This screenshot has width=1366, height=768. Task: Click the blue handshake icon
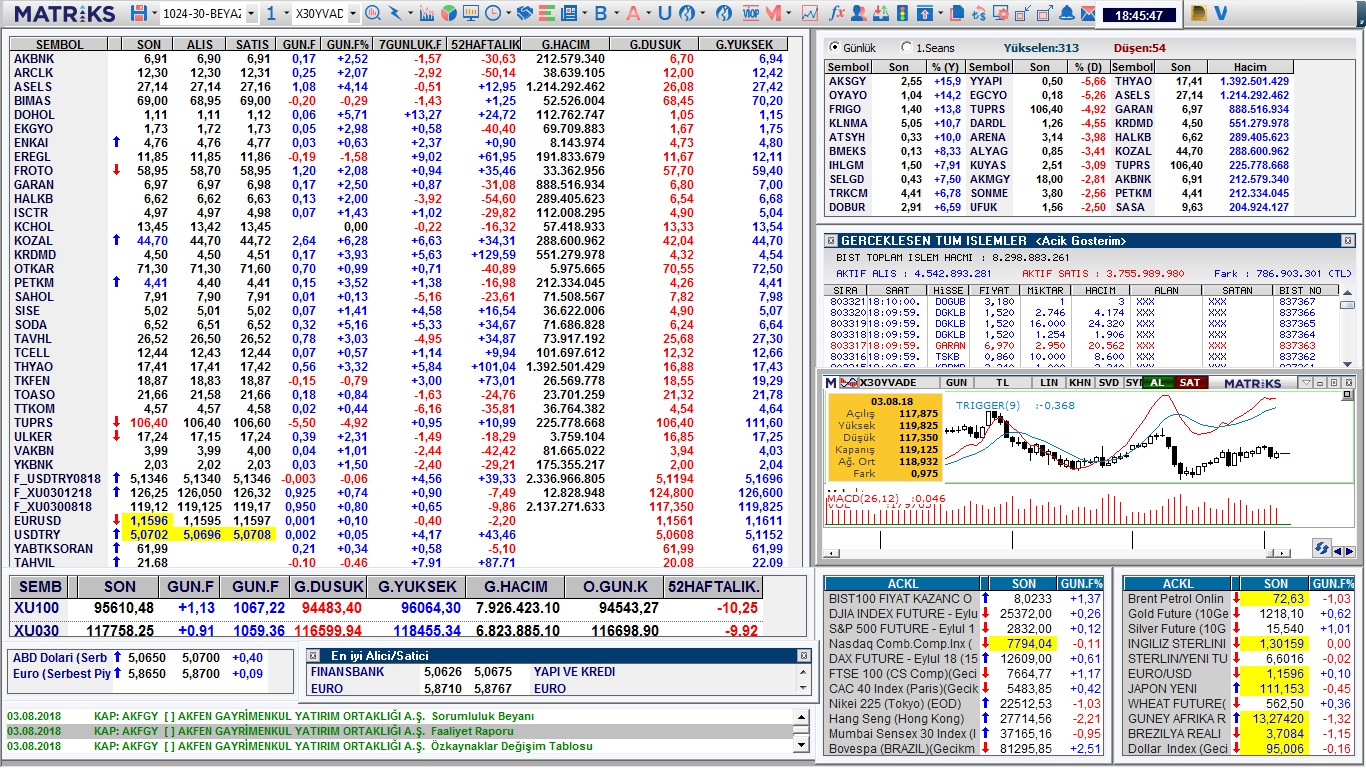tap(524, 14)
